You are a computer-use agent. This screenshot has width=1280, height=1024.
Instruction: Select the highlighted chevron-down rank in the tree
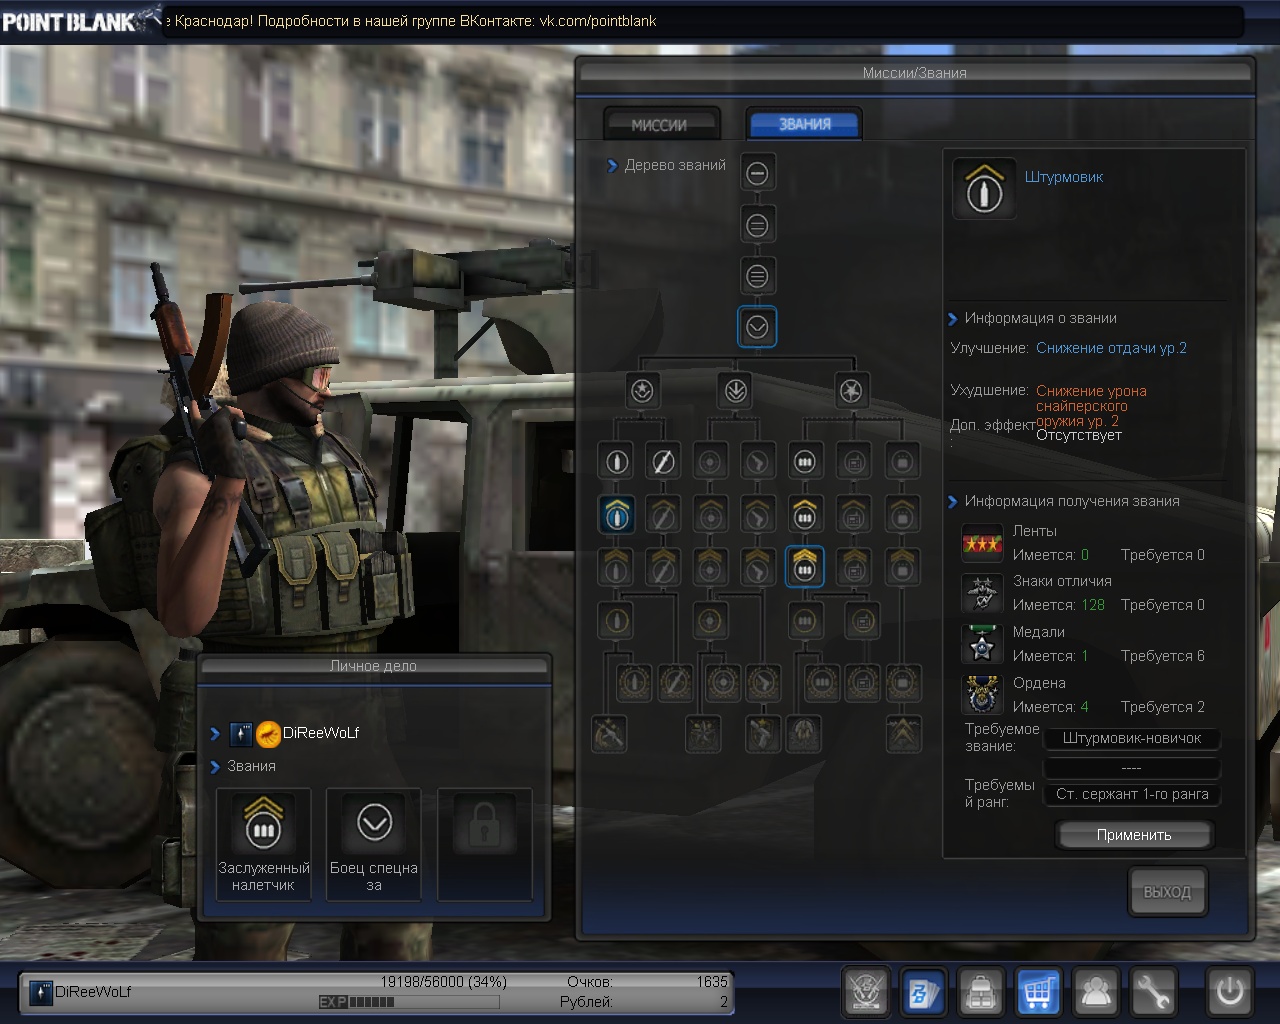click(757, 327)
